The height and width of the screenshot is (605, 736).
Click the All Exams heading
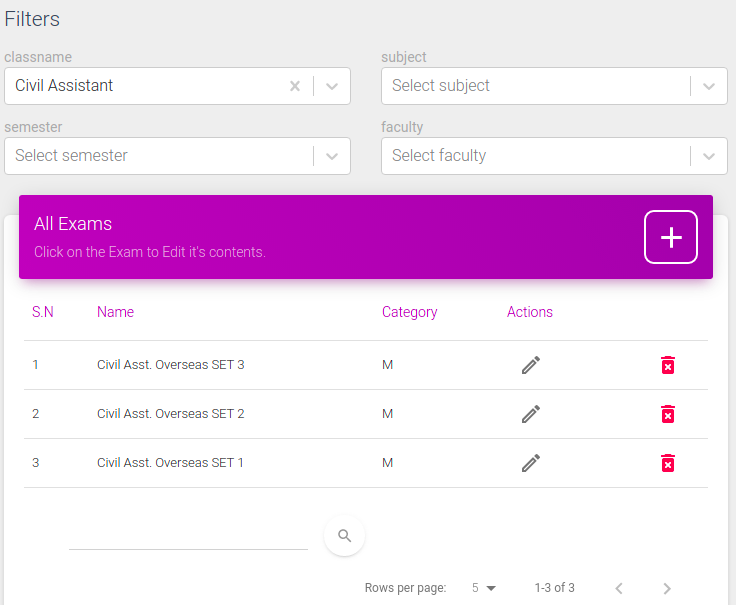pyautogui.click(x=73, y=224)
